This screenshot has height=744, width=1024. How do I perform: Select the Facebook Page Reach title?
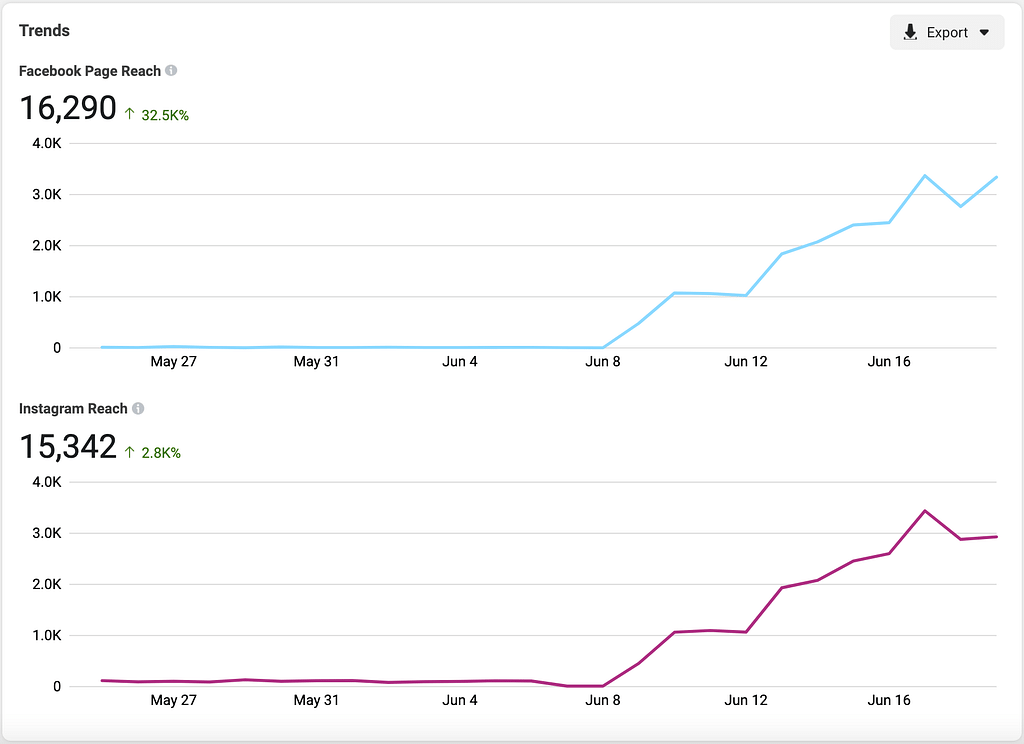[90, 71]
